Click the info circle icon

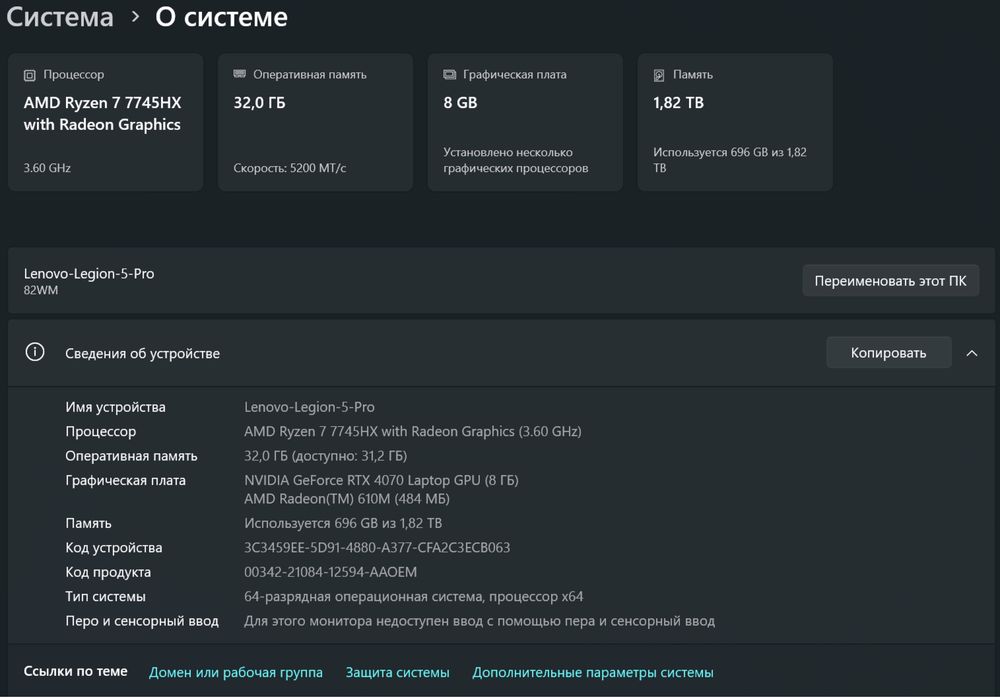35,352
